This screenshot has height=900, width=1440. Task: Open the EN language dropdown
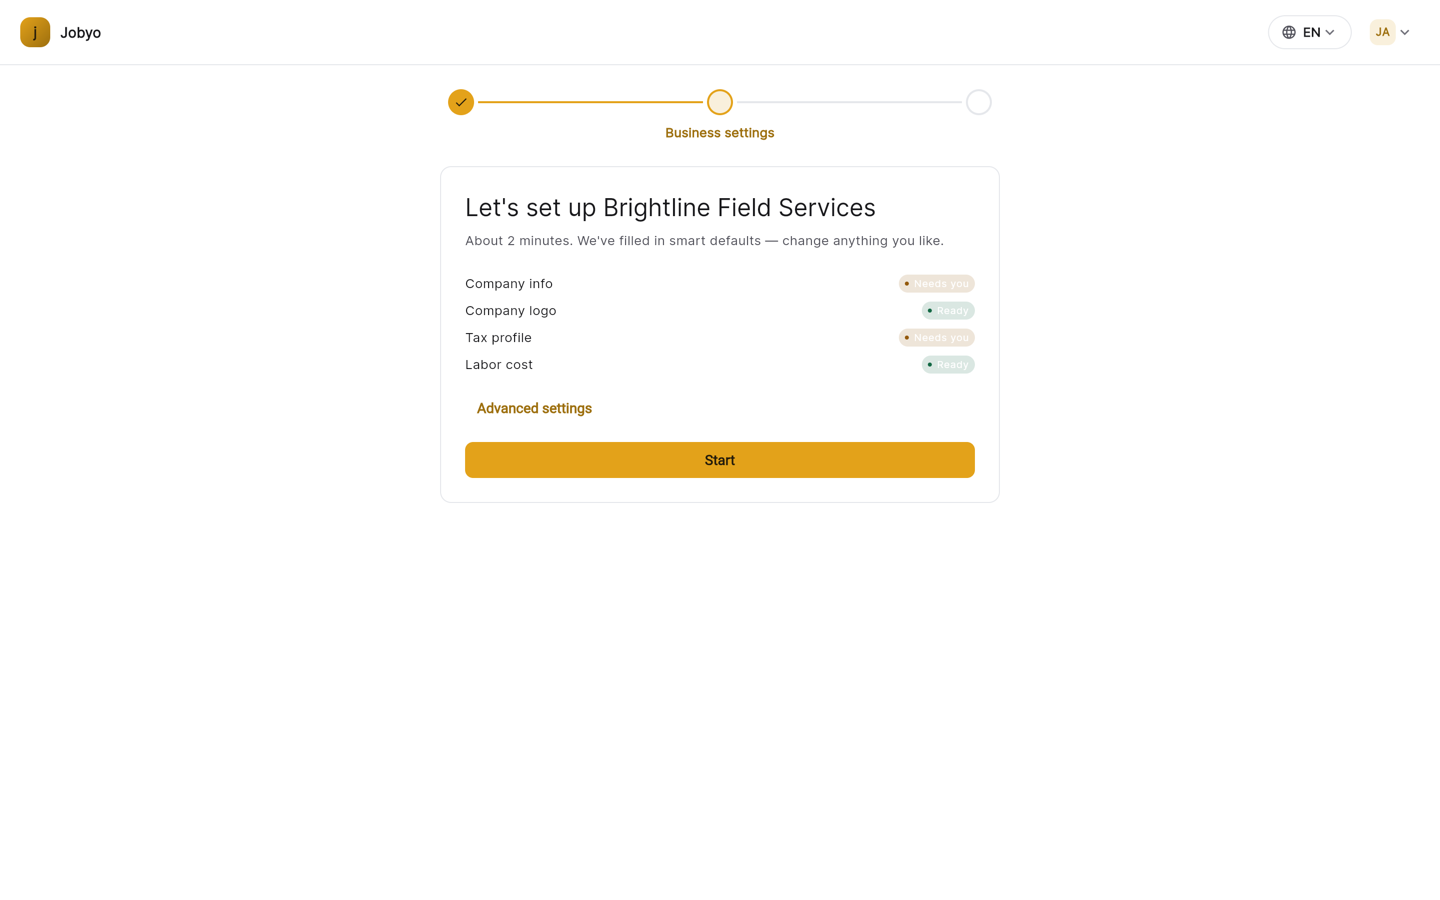tap(1309, 32)
